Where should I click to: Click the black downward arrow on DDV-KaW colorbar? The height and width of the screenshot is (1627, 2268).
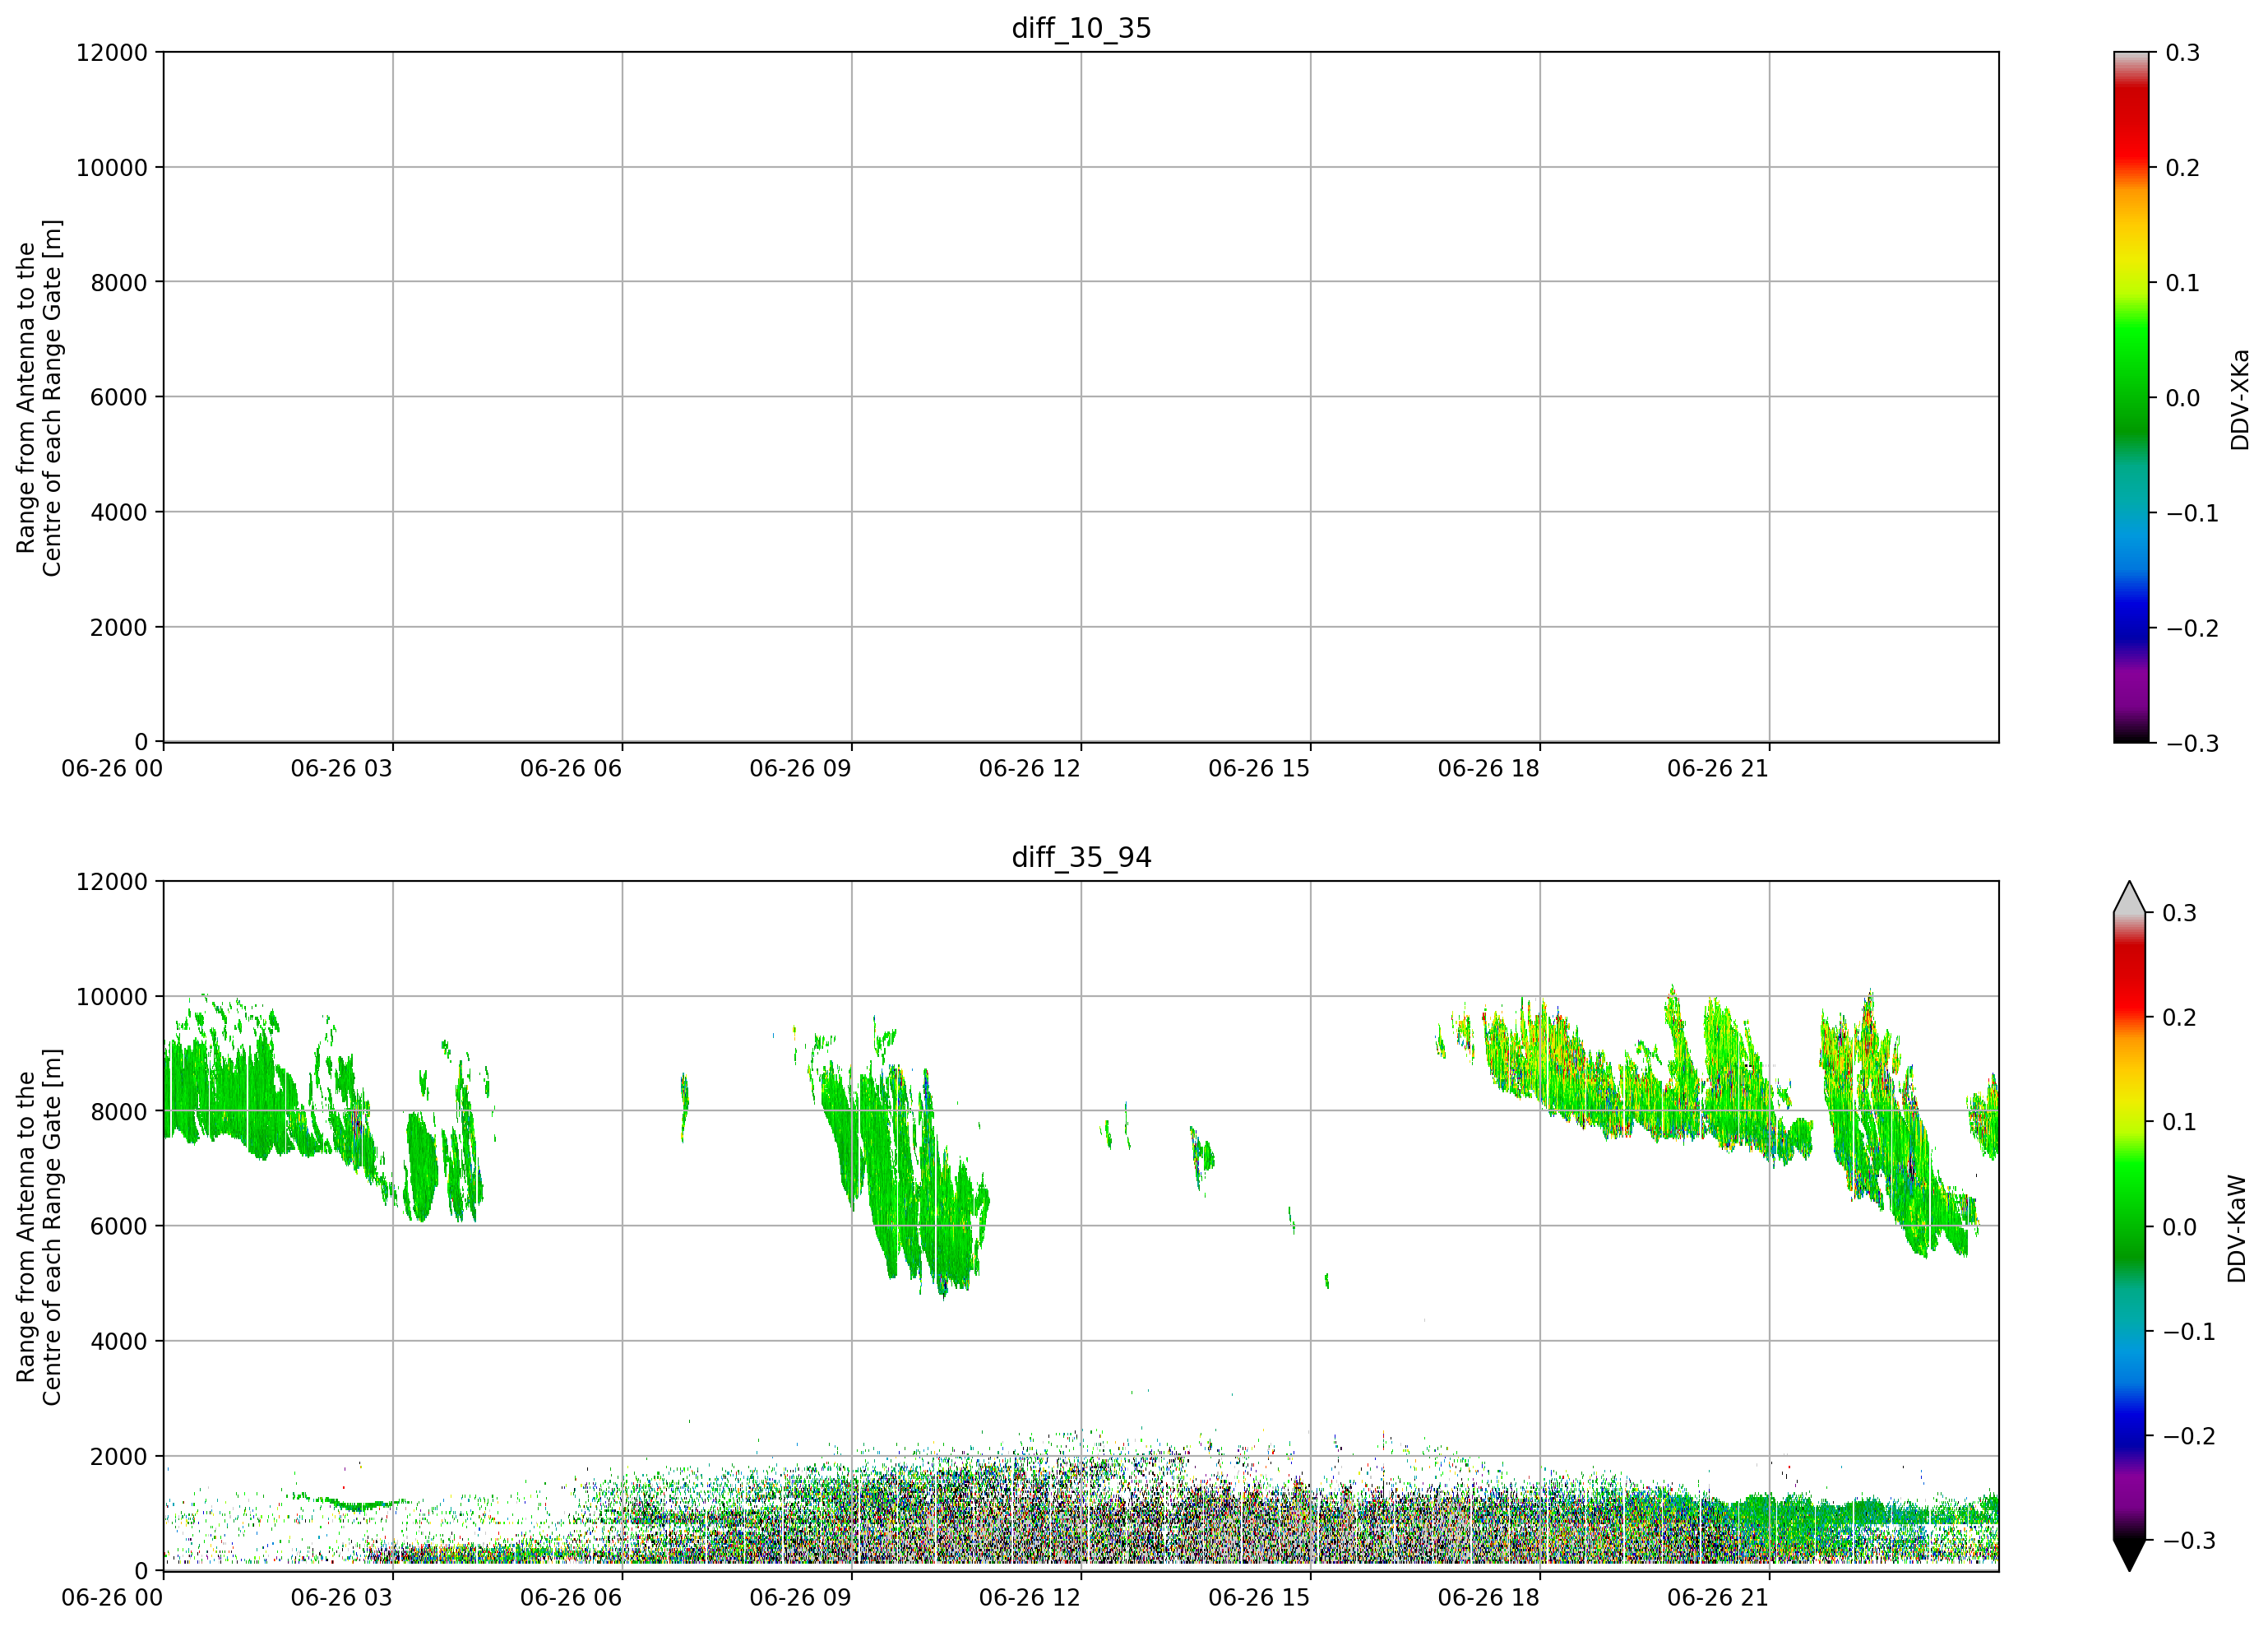tap(2130, 1555)
